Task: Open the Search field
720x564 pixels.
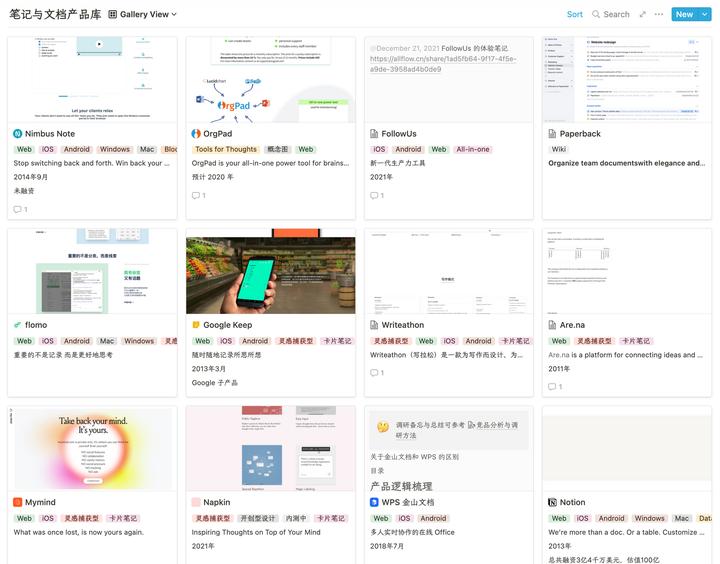Action: (611, 14)
